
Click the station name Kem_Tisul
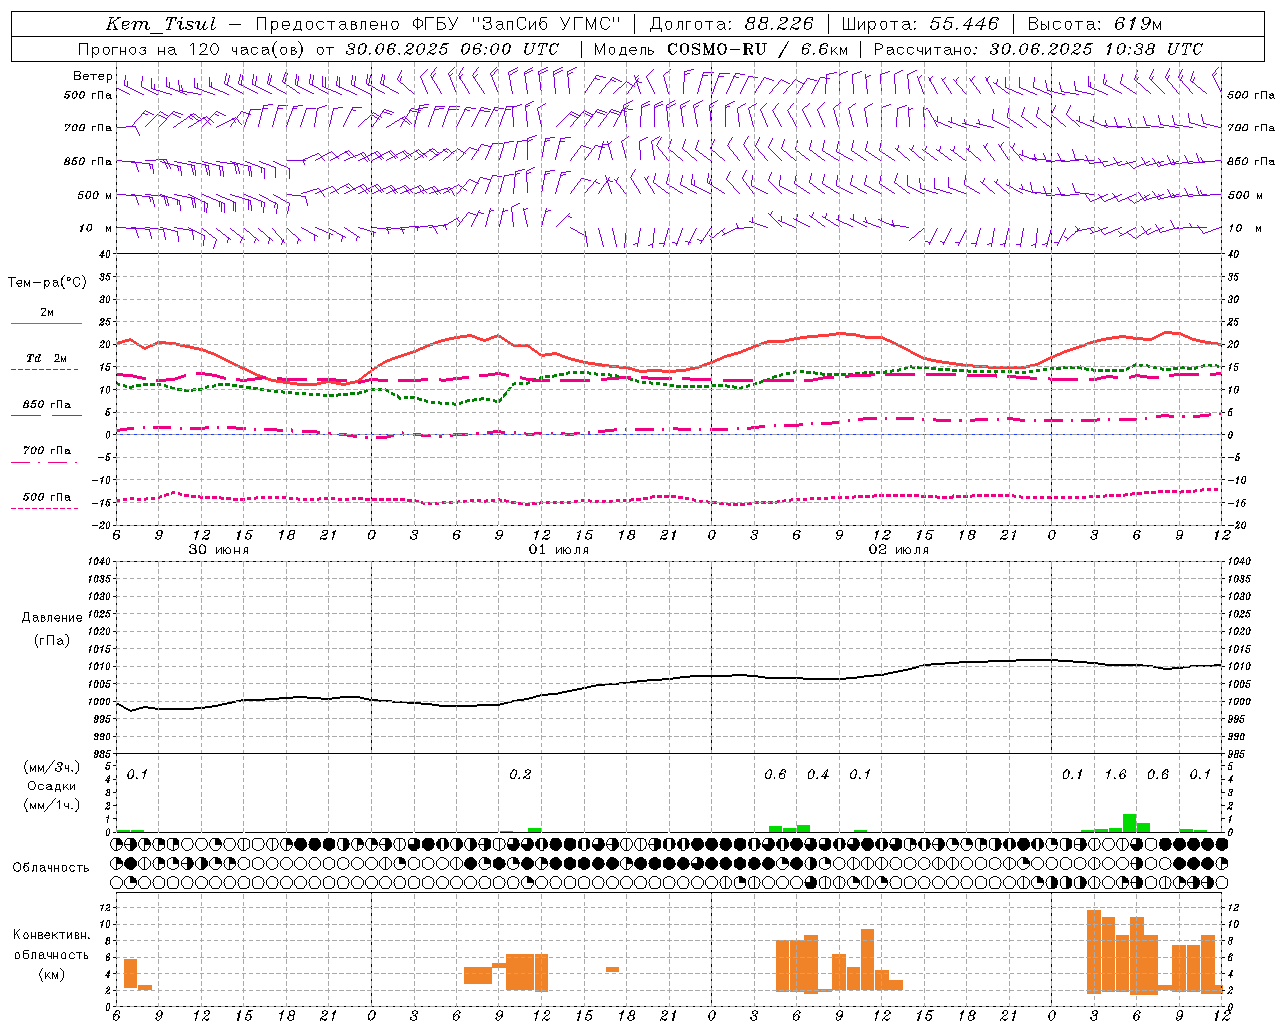pyautogui.click(x=161, y=24)
